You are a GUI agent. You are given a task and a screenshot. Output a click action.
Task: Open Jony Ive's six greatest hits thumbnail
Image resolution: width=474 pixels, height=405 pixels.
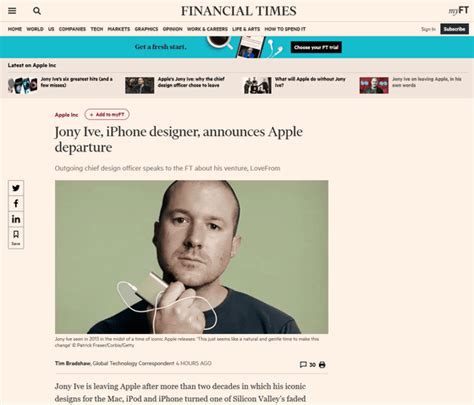coord(23,85)
